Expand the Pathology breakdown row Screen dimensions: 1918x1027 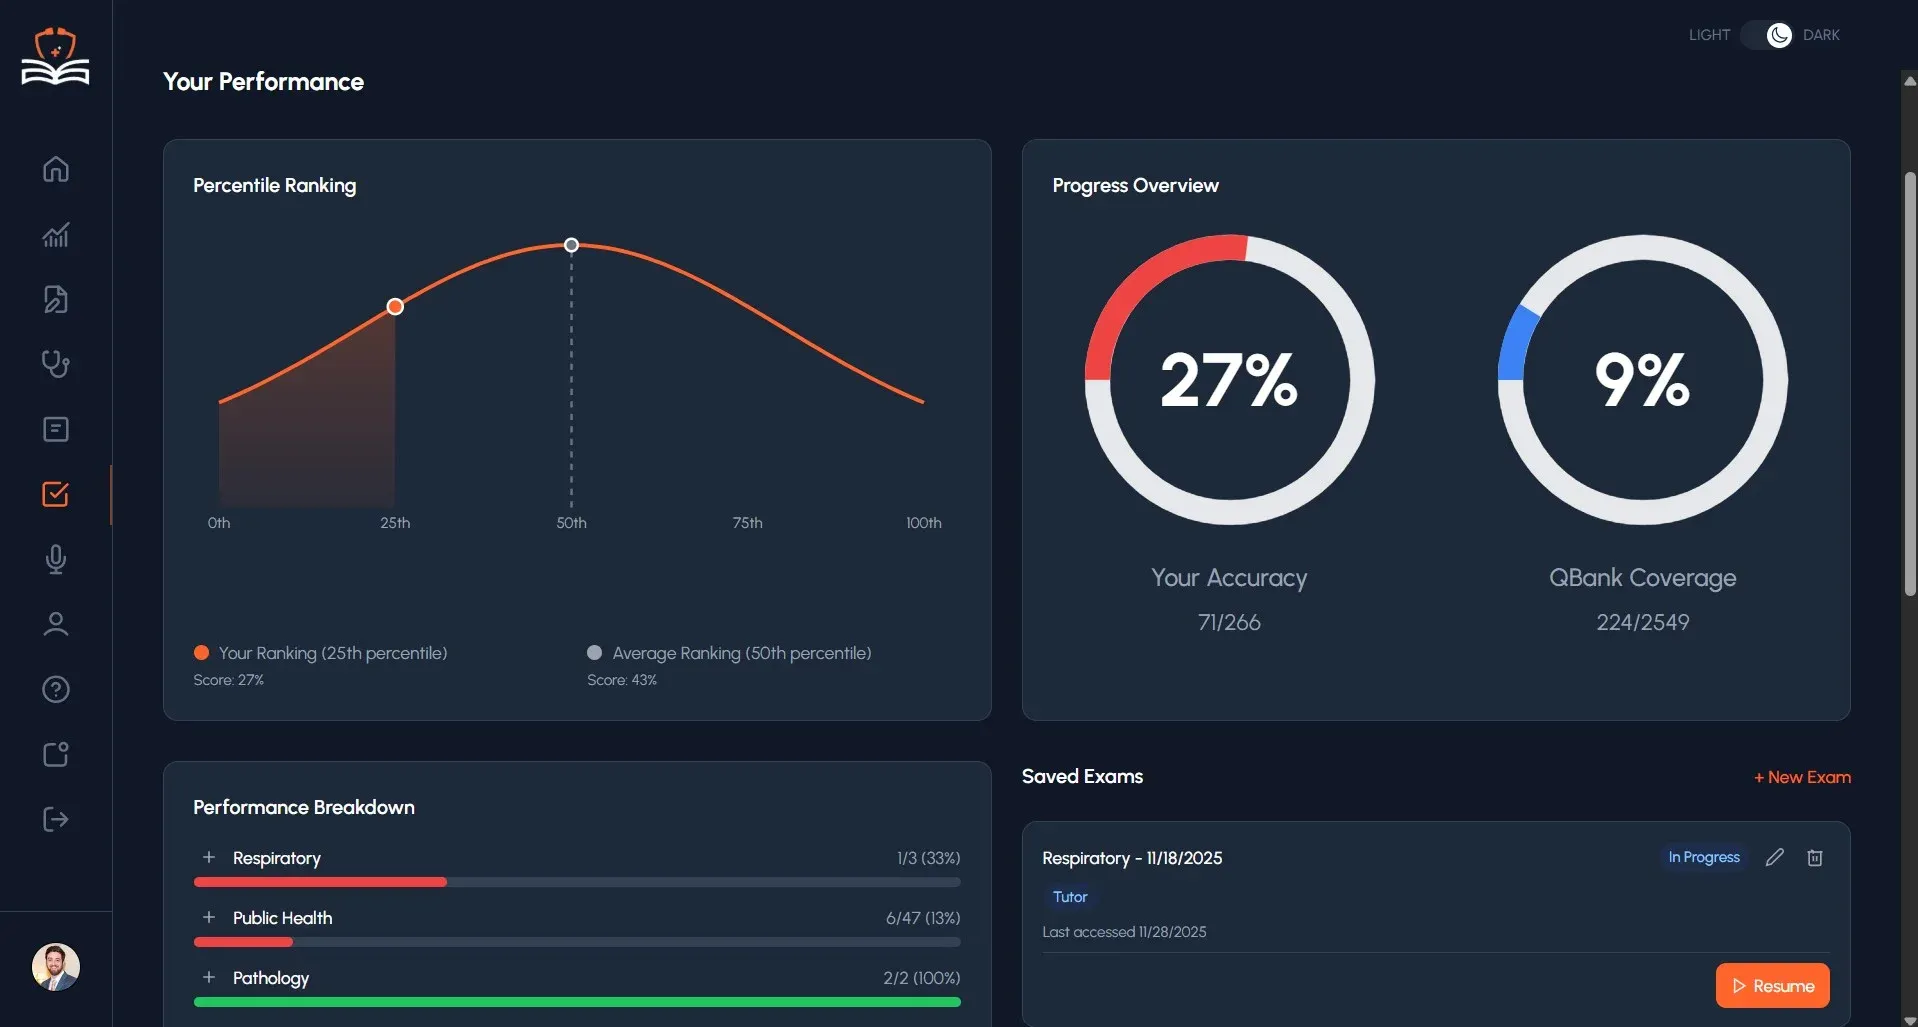[x=209, y=977]
